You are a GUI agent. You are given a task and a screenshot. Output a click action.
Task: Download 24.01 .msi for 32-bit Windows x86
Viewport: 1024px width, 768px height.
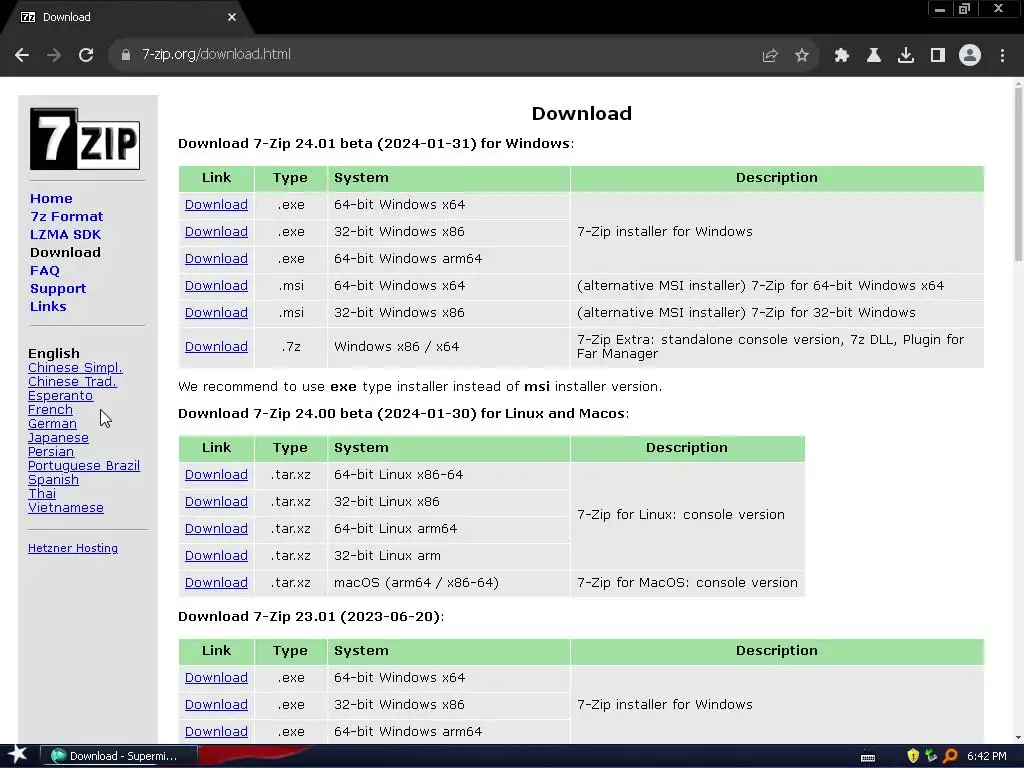click(216, 313)
